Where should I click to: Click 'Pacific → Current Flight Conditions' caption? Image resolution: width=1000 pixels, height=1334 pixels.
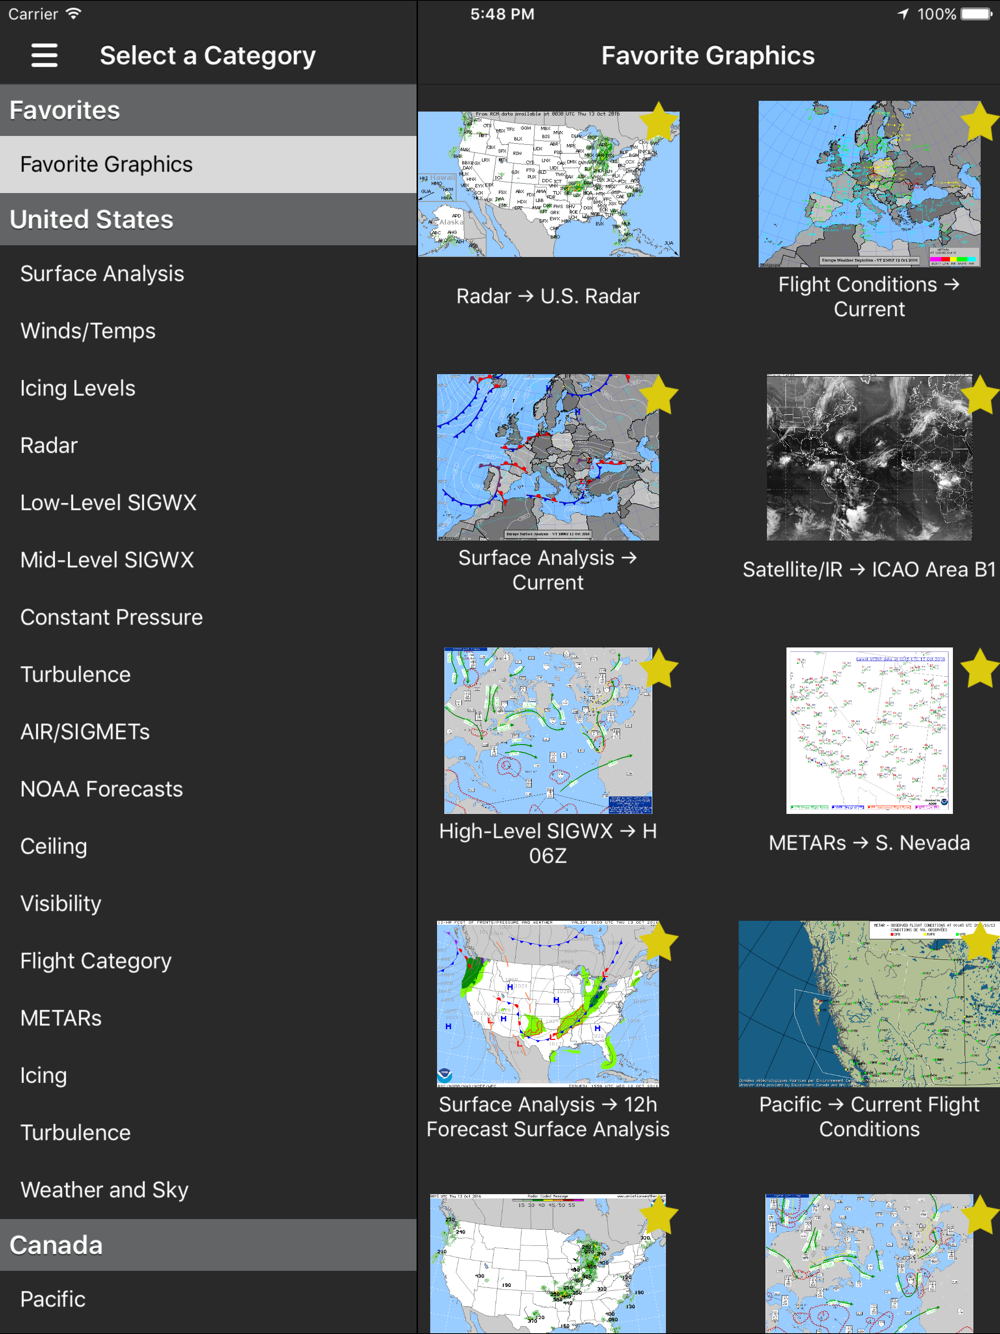click(869, 1116)
